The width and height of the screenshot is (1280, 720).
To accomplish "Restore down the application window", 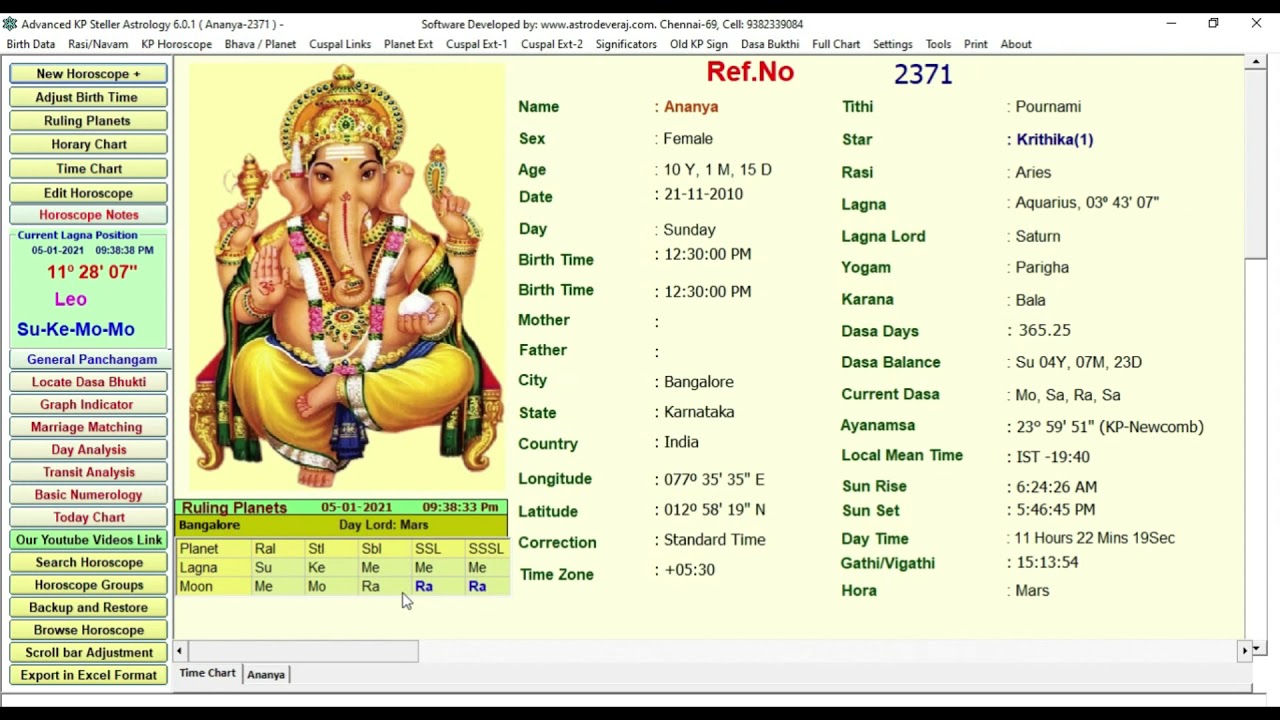I will 1213,23.
